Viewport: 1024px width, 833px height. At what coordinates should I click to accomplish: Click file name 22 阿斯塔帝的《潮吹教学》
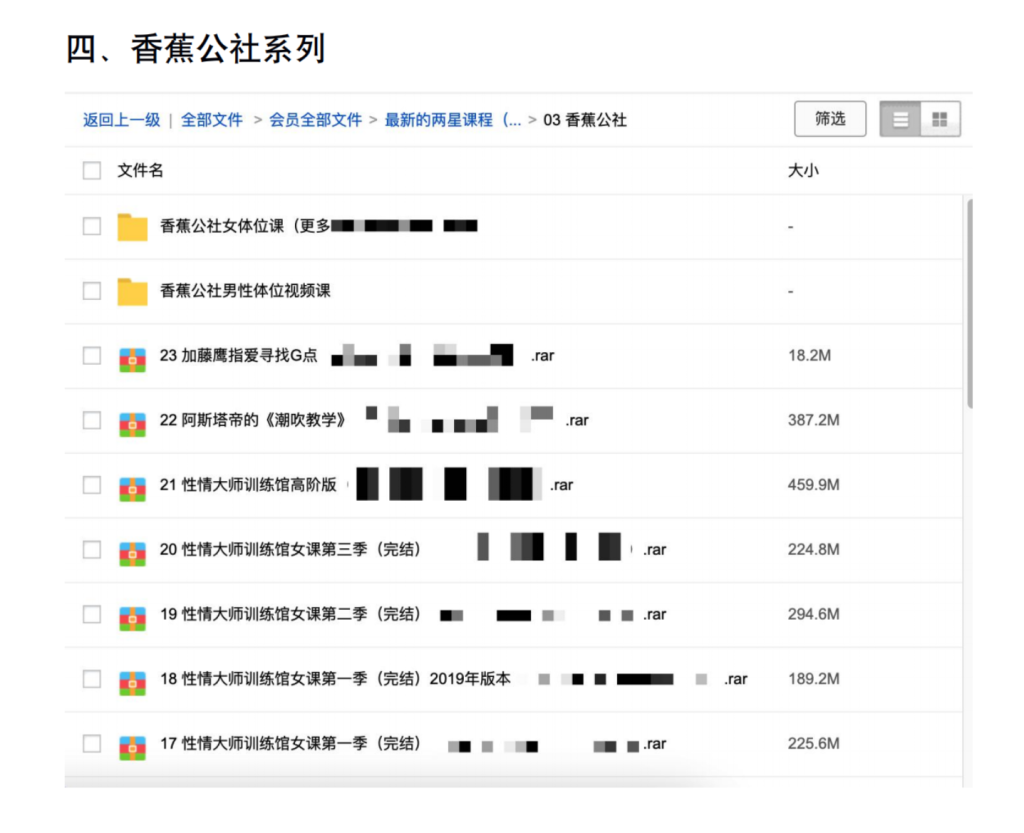click(x=374, y=420)
